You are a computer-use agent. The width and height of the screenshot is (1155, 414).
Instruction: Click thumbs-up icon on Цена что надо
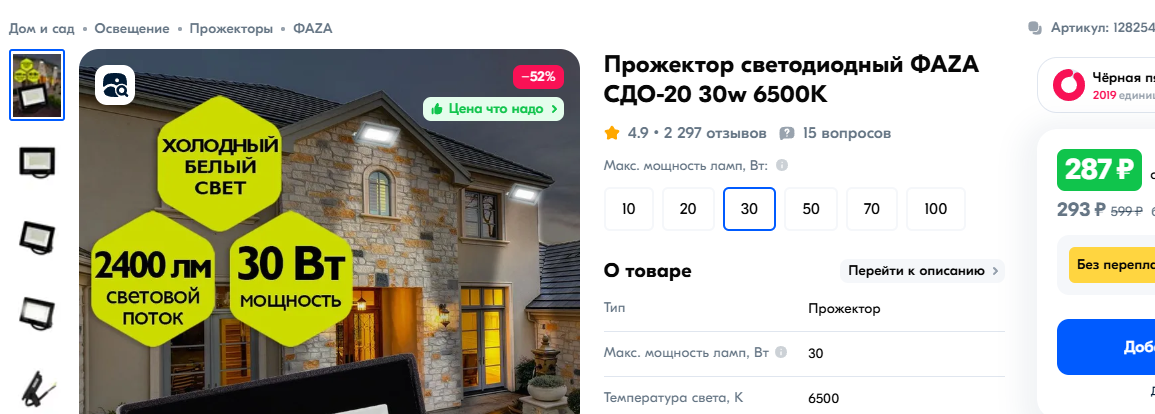[x=437, y=109]
